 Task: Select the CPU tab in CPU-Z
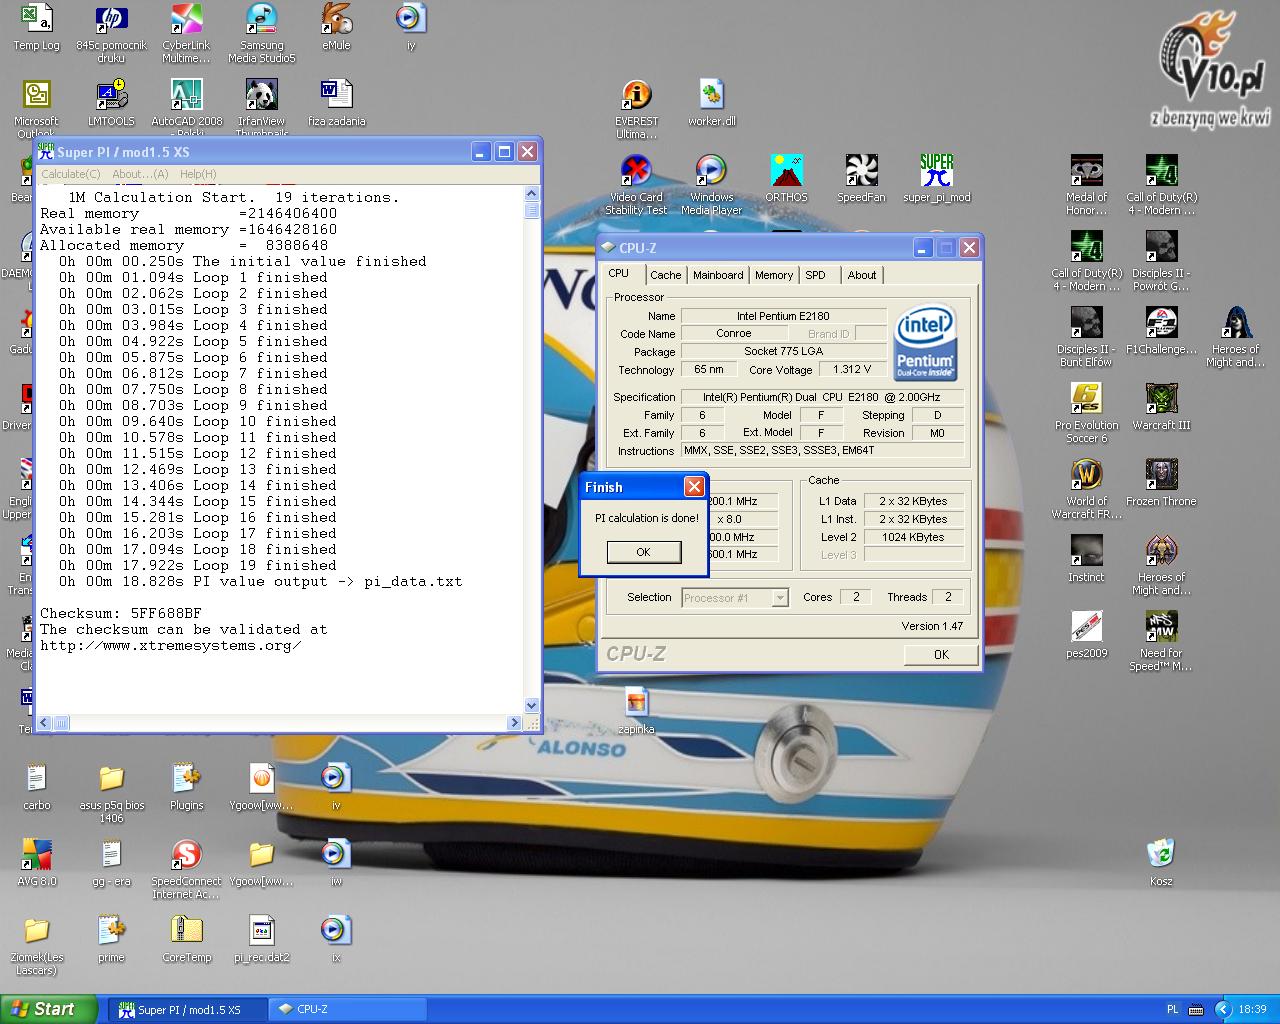tap(620, 273)
